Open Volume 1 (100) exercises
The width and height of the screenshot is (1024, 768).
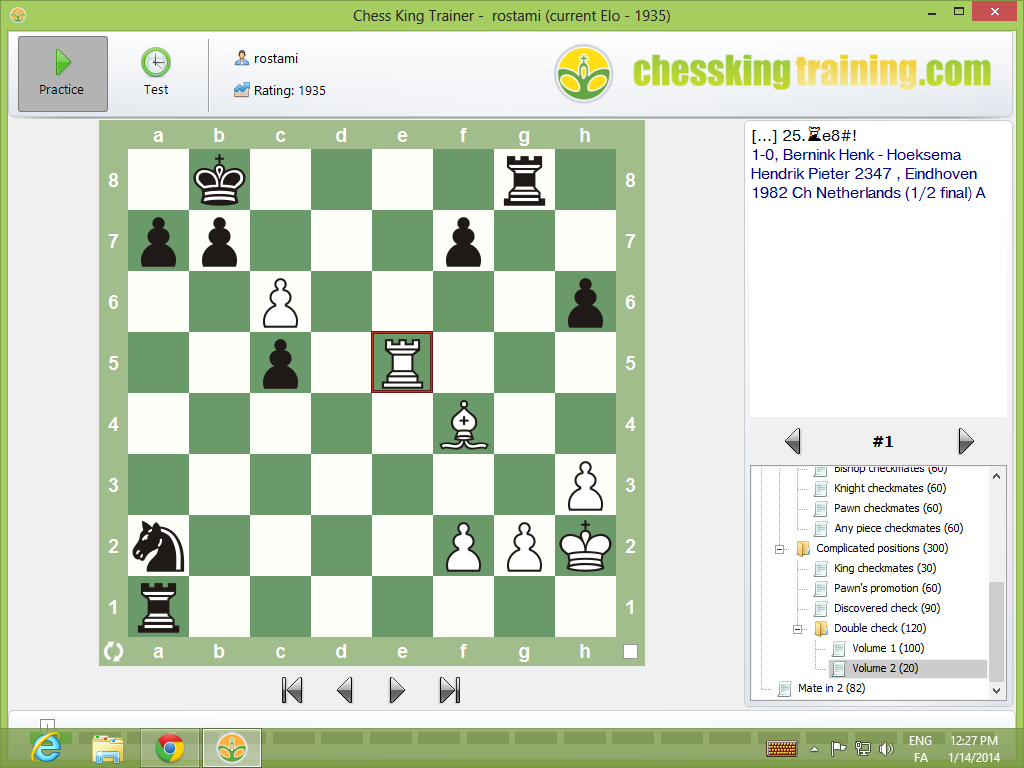888,648
